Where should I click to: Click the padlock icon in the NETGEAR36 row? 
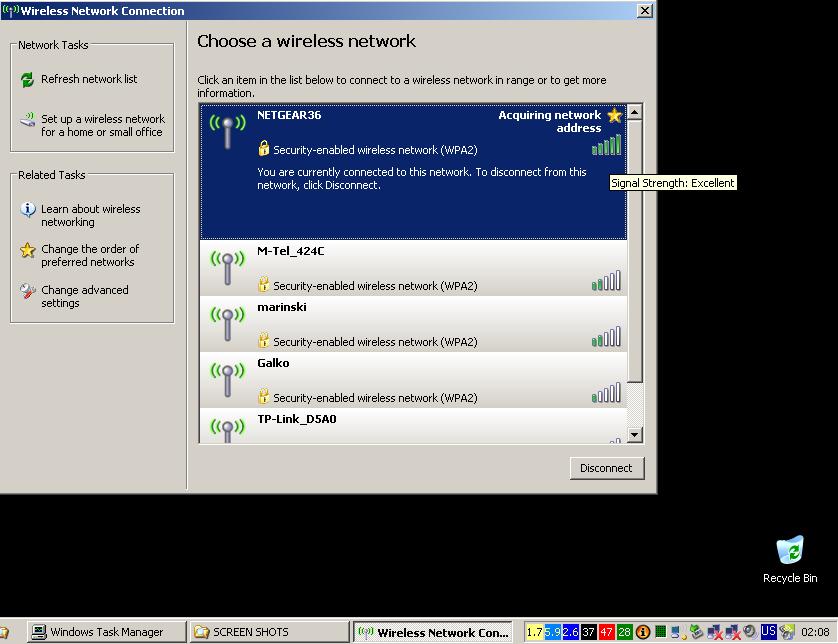coord(263,148)
